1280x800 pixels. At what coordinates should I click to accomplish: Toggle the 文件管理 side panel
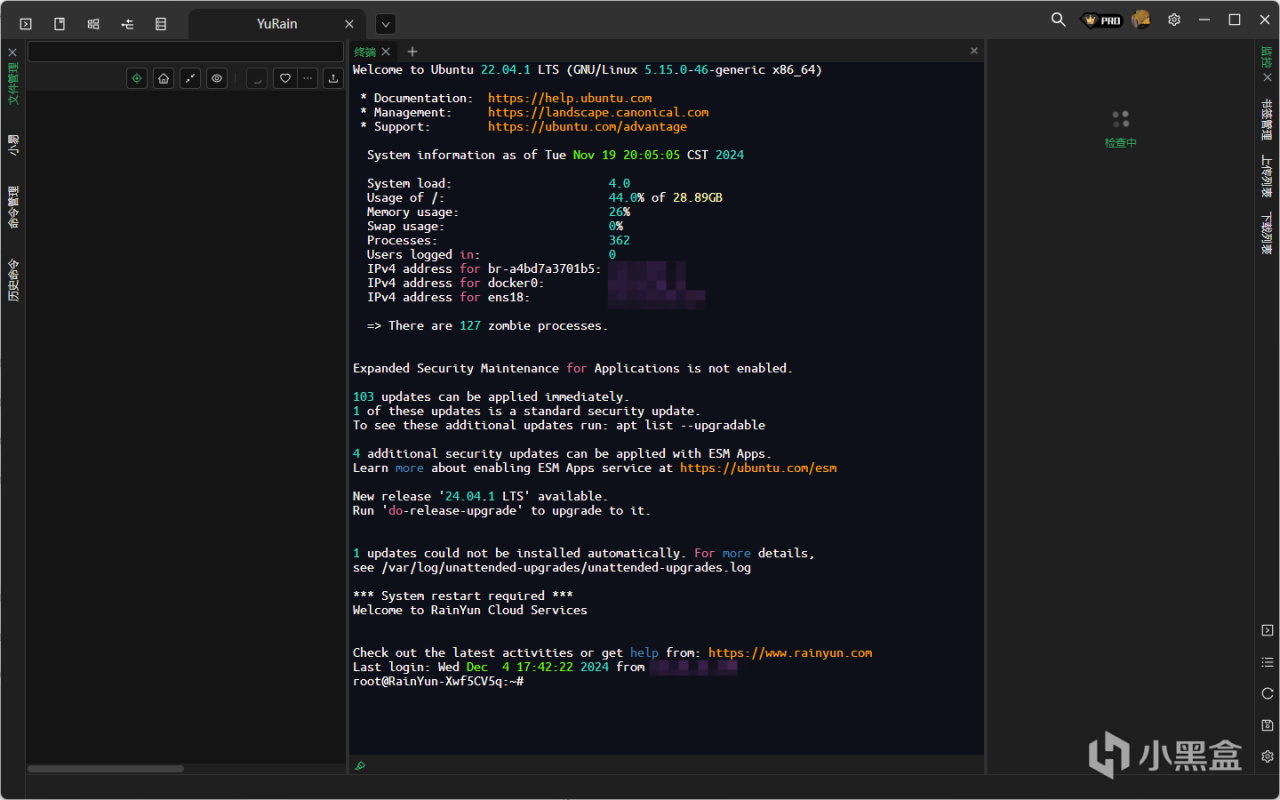[x=13, y=83]
